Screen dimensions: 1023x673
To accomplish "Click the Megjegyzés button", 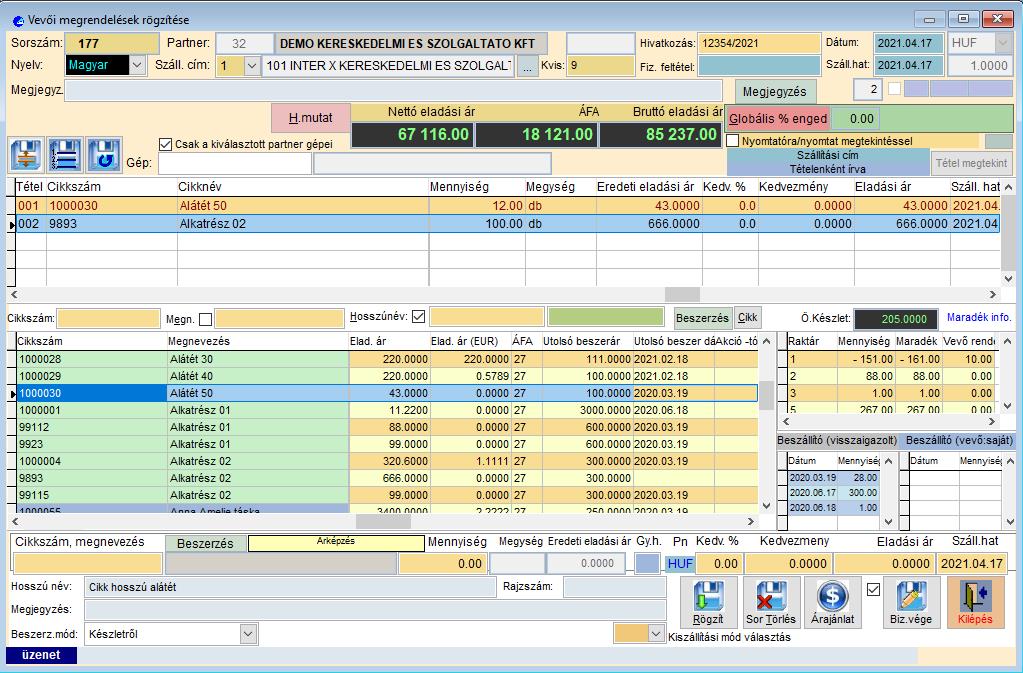I will click(x=774, y=92).
